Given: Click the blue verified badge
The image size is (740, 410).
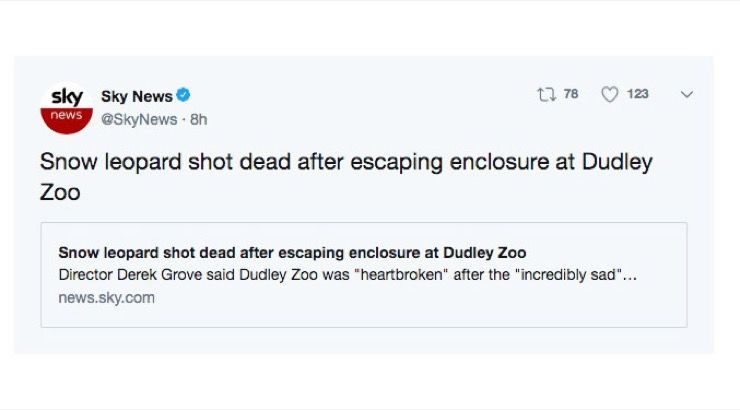Looking at the screenshot, I should [183, 96].
